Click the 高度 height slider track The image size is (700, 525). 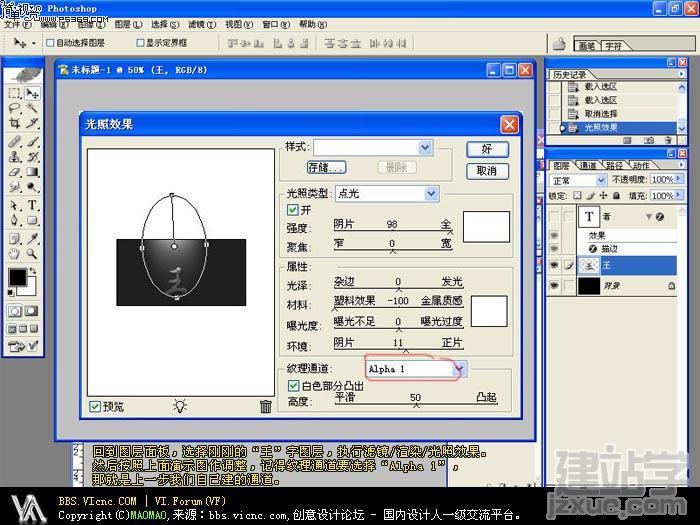pos(415,404)
